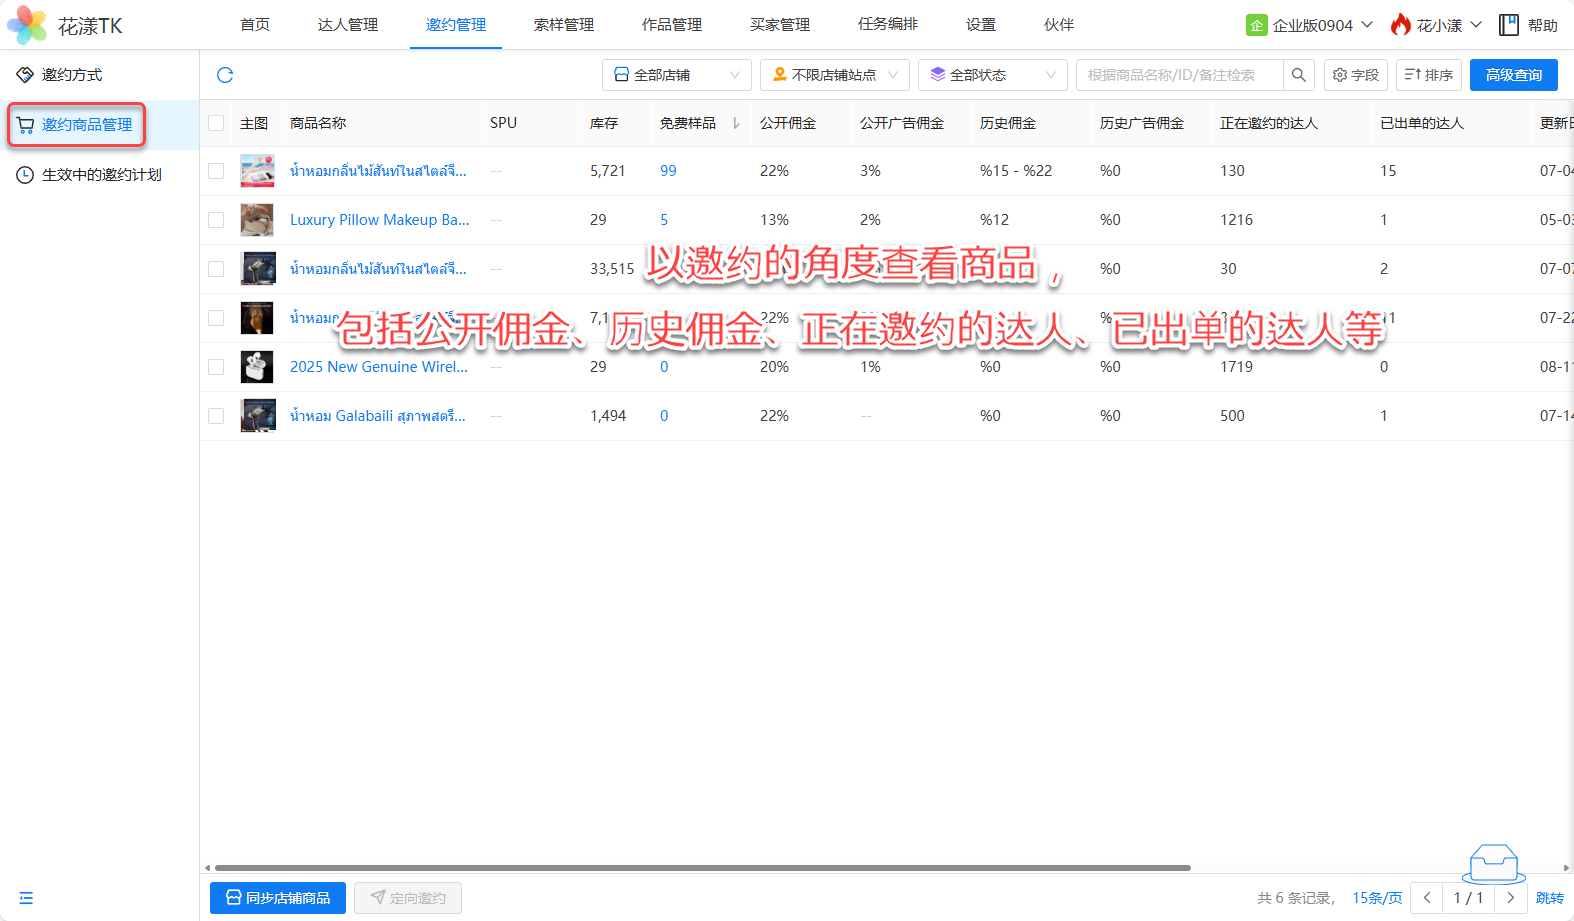Expand the 全部状态 status dropdown
1574x921 pixels.
pyautogui.click(x=992, y=75)
